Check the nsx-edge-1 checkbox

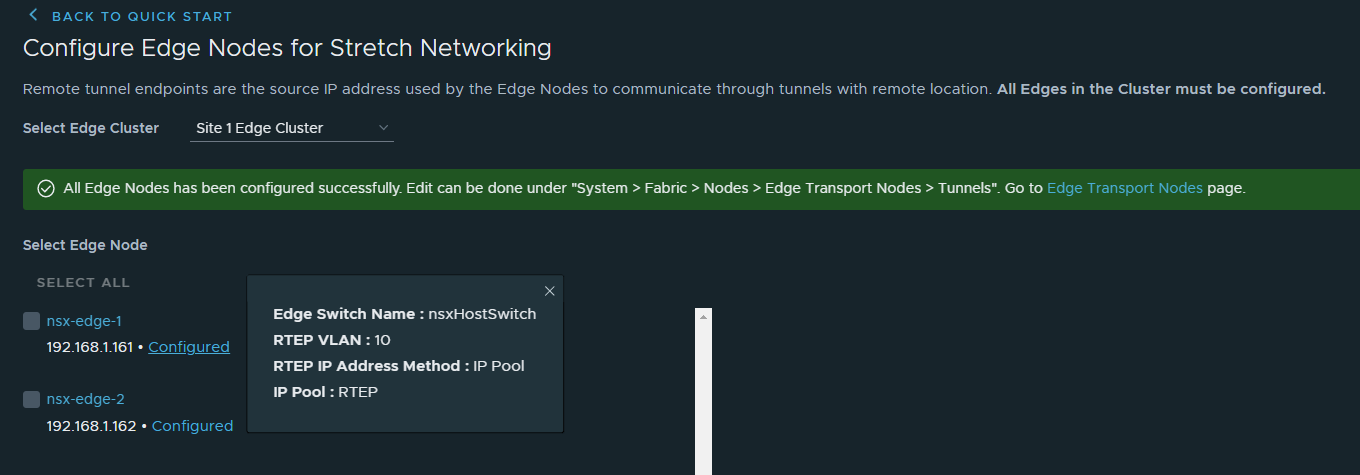coord(32,321)
